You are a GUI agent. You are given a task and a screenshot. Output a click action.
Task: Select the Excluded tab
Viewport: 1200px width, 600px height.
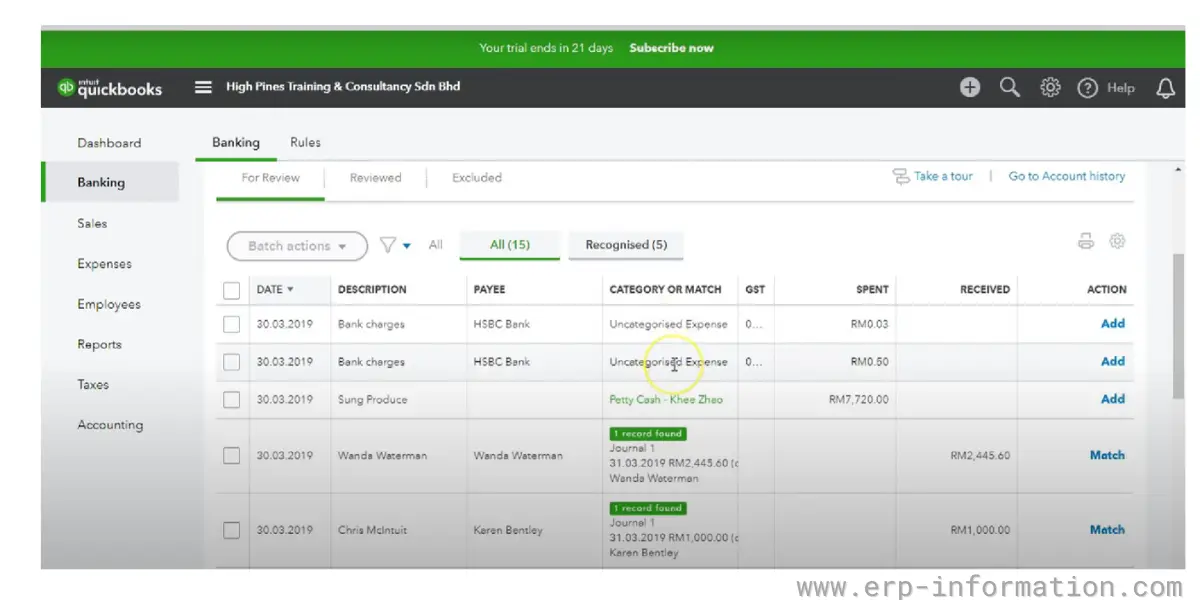pyautogui.click(x=477, y=177)
